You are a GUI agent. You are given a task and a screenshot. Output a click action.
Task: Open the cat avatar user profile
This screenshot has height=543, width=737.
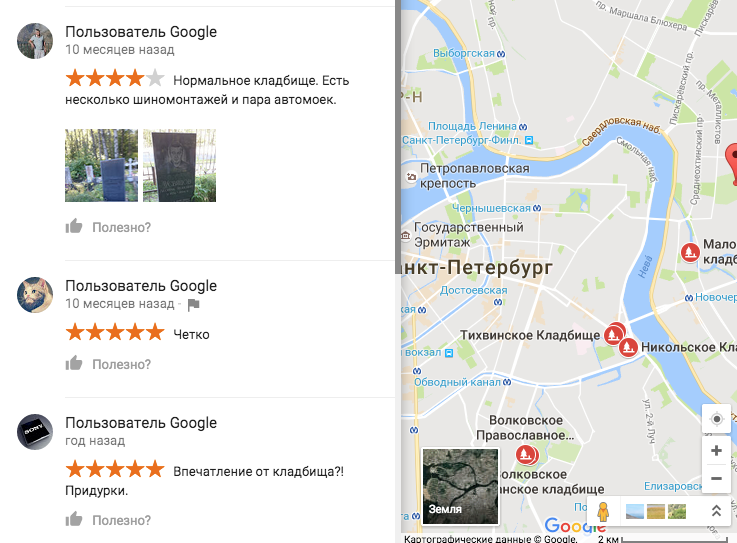click(x=35, y=295)
